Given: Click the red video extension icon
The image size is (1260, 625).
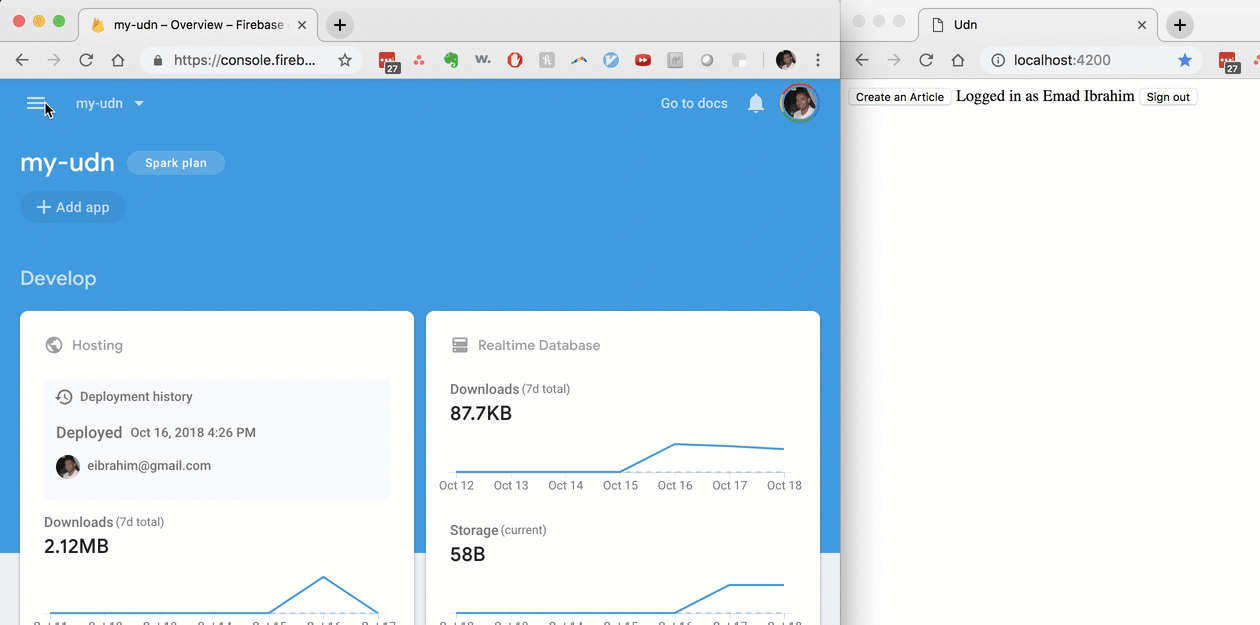Looking at the screenshot, I should [x=643, y=60].
